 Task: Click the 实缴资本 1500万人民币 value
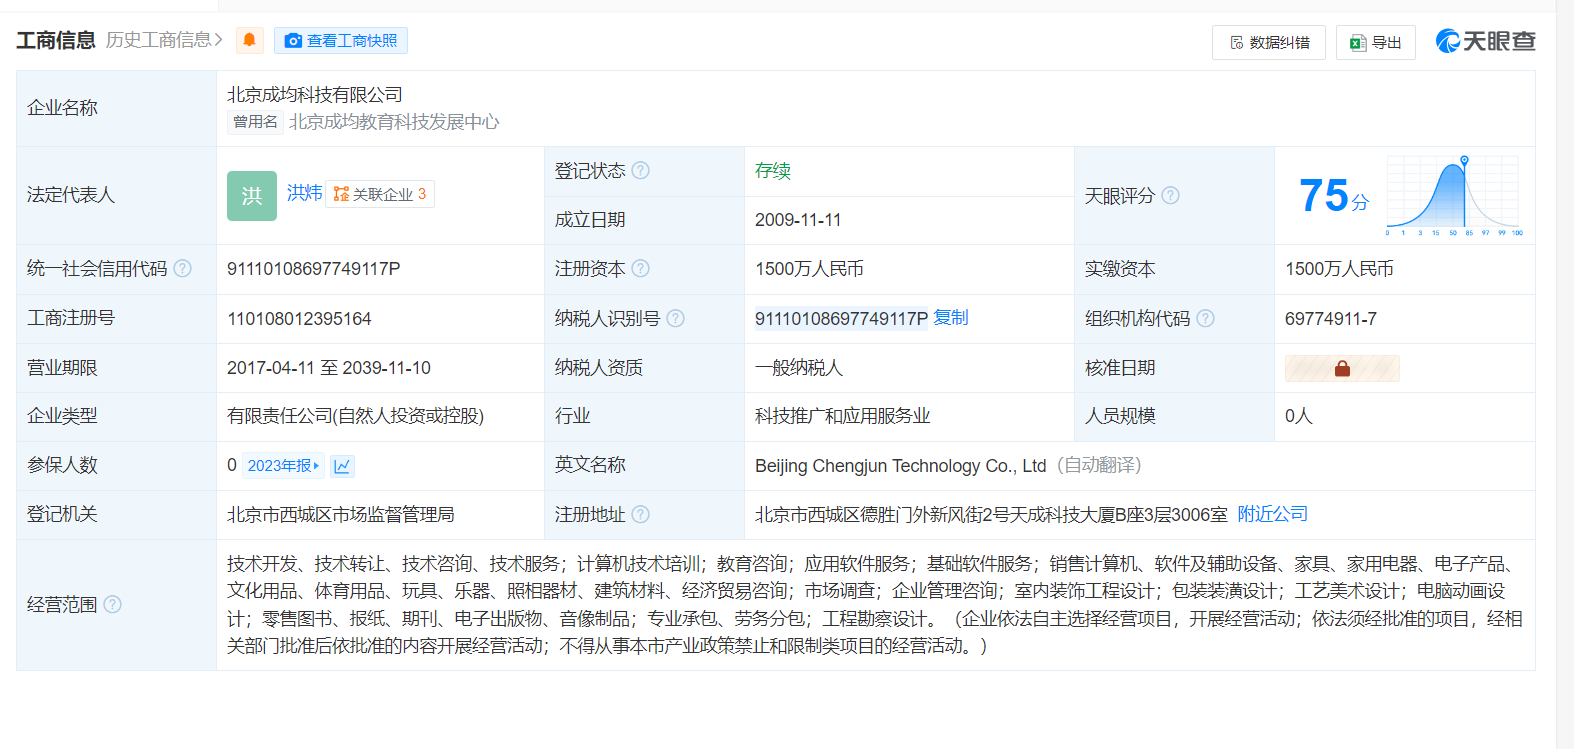(1339, 269)
